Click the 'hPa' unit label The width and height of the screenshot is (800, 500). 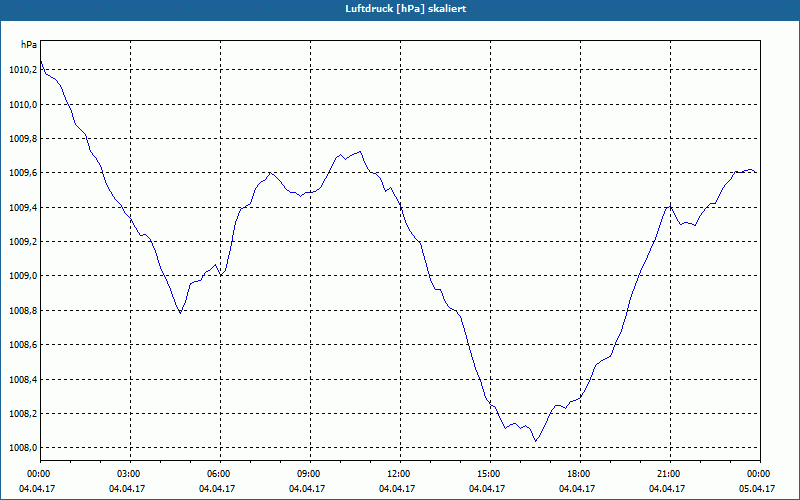coord(29,45)
